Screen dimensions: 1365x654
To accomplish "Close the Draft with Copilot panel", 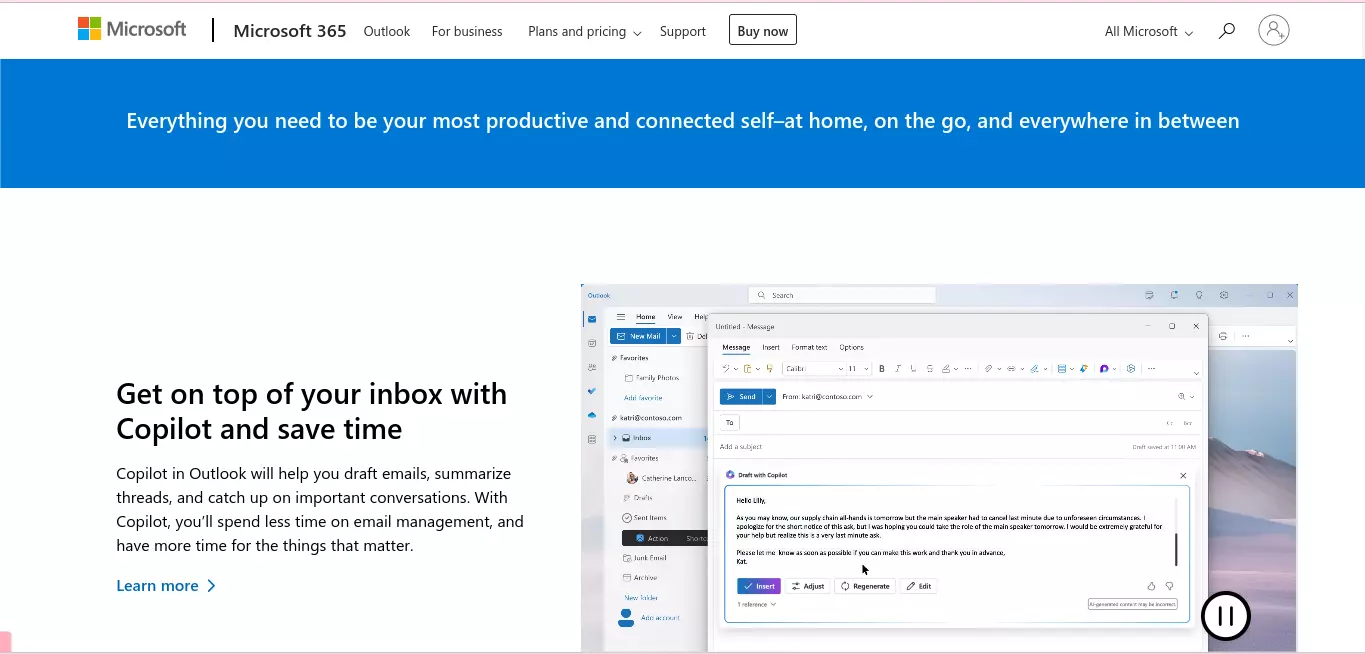I will click(1183, 475).
